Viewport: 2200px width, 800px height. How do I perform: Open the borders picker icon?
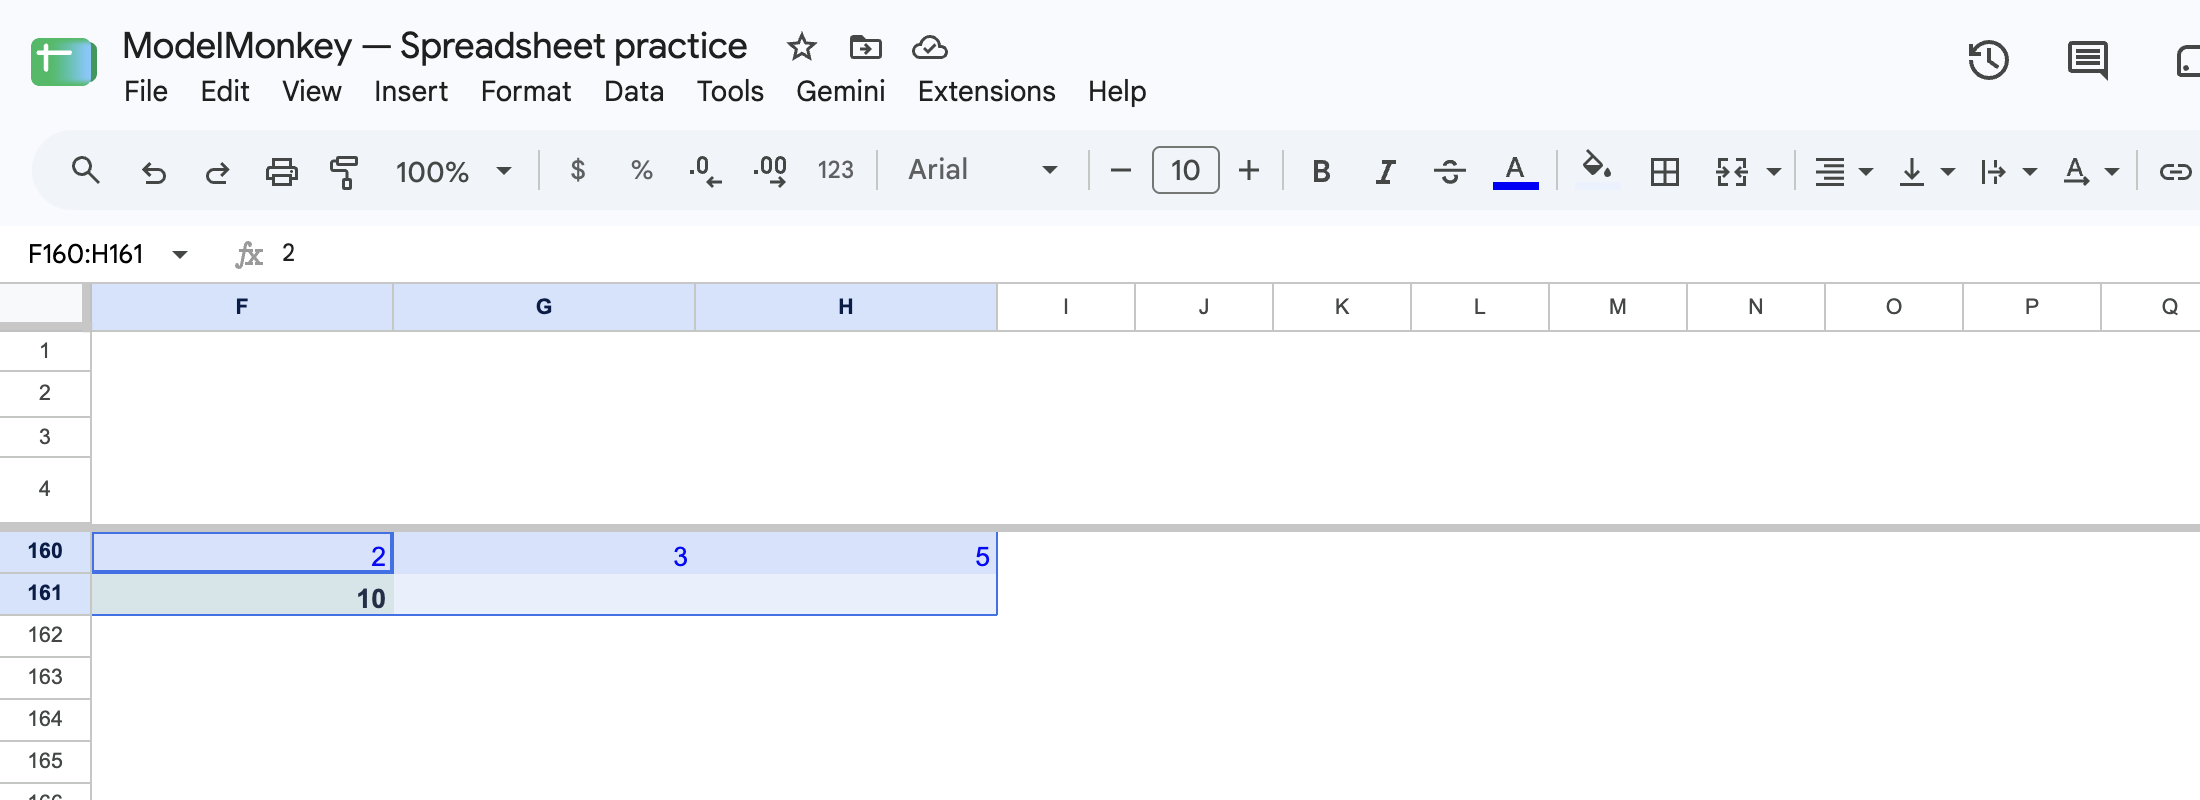coord(1665,172)
